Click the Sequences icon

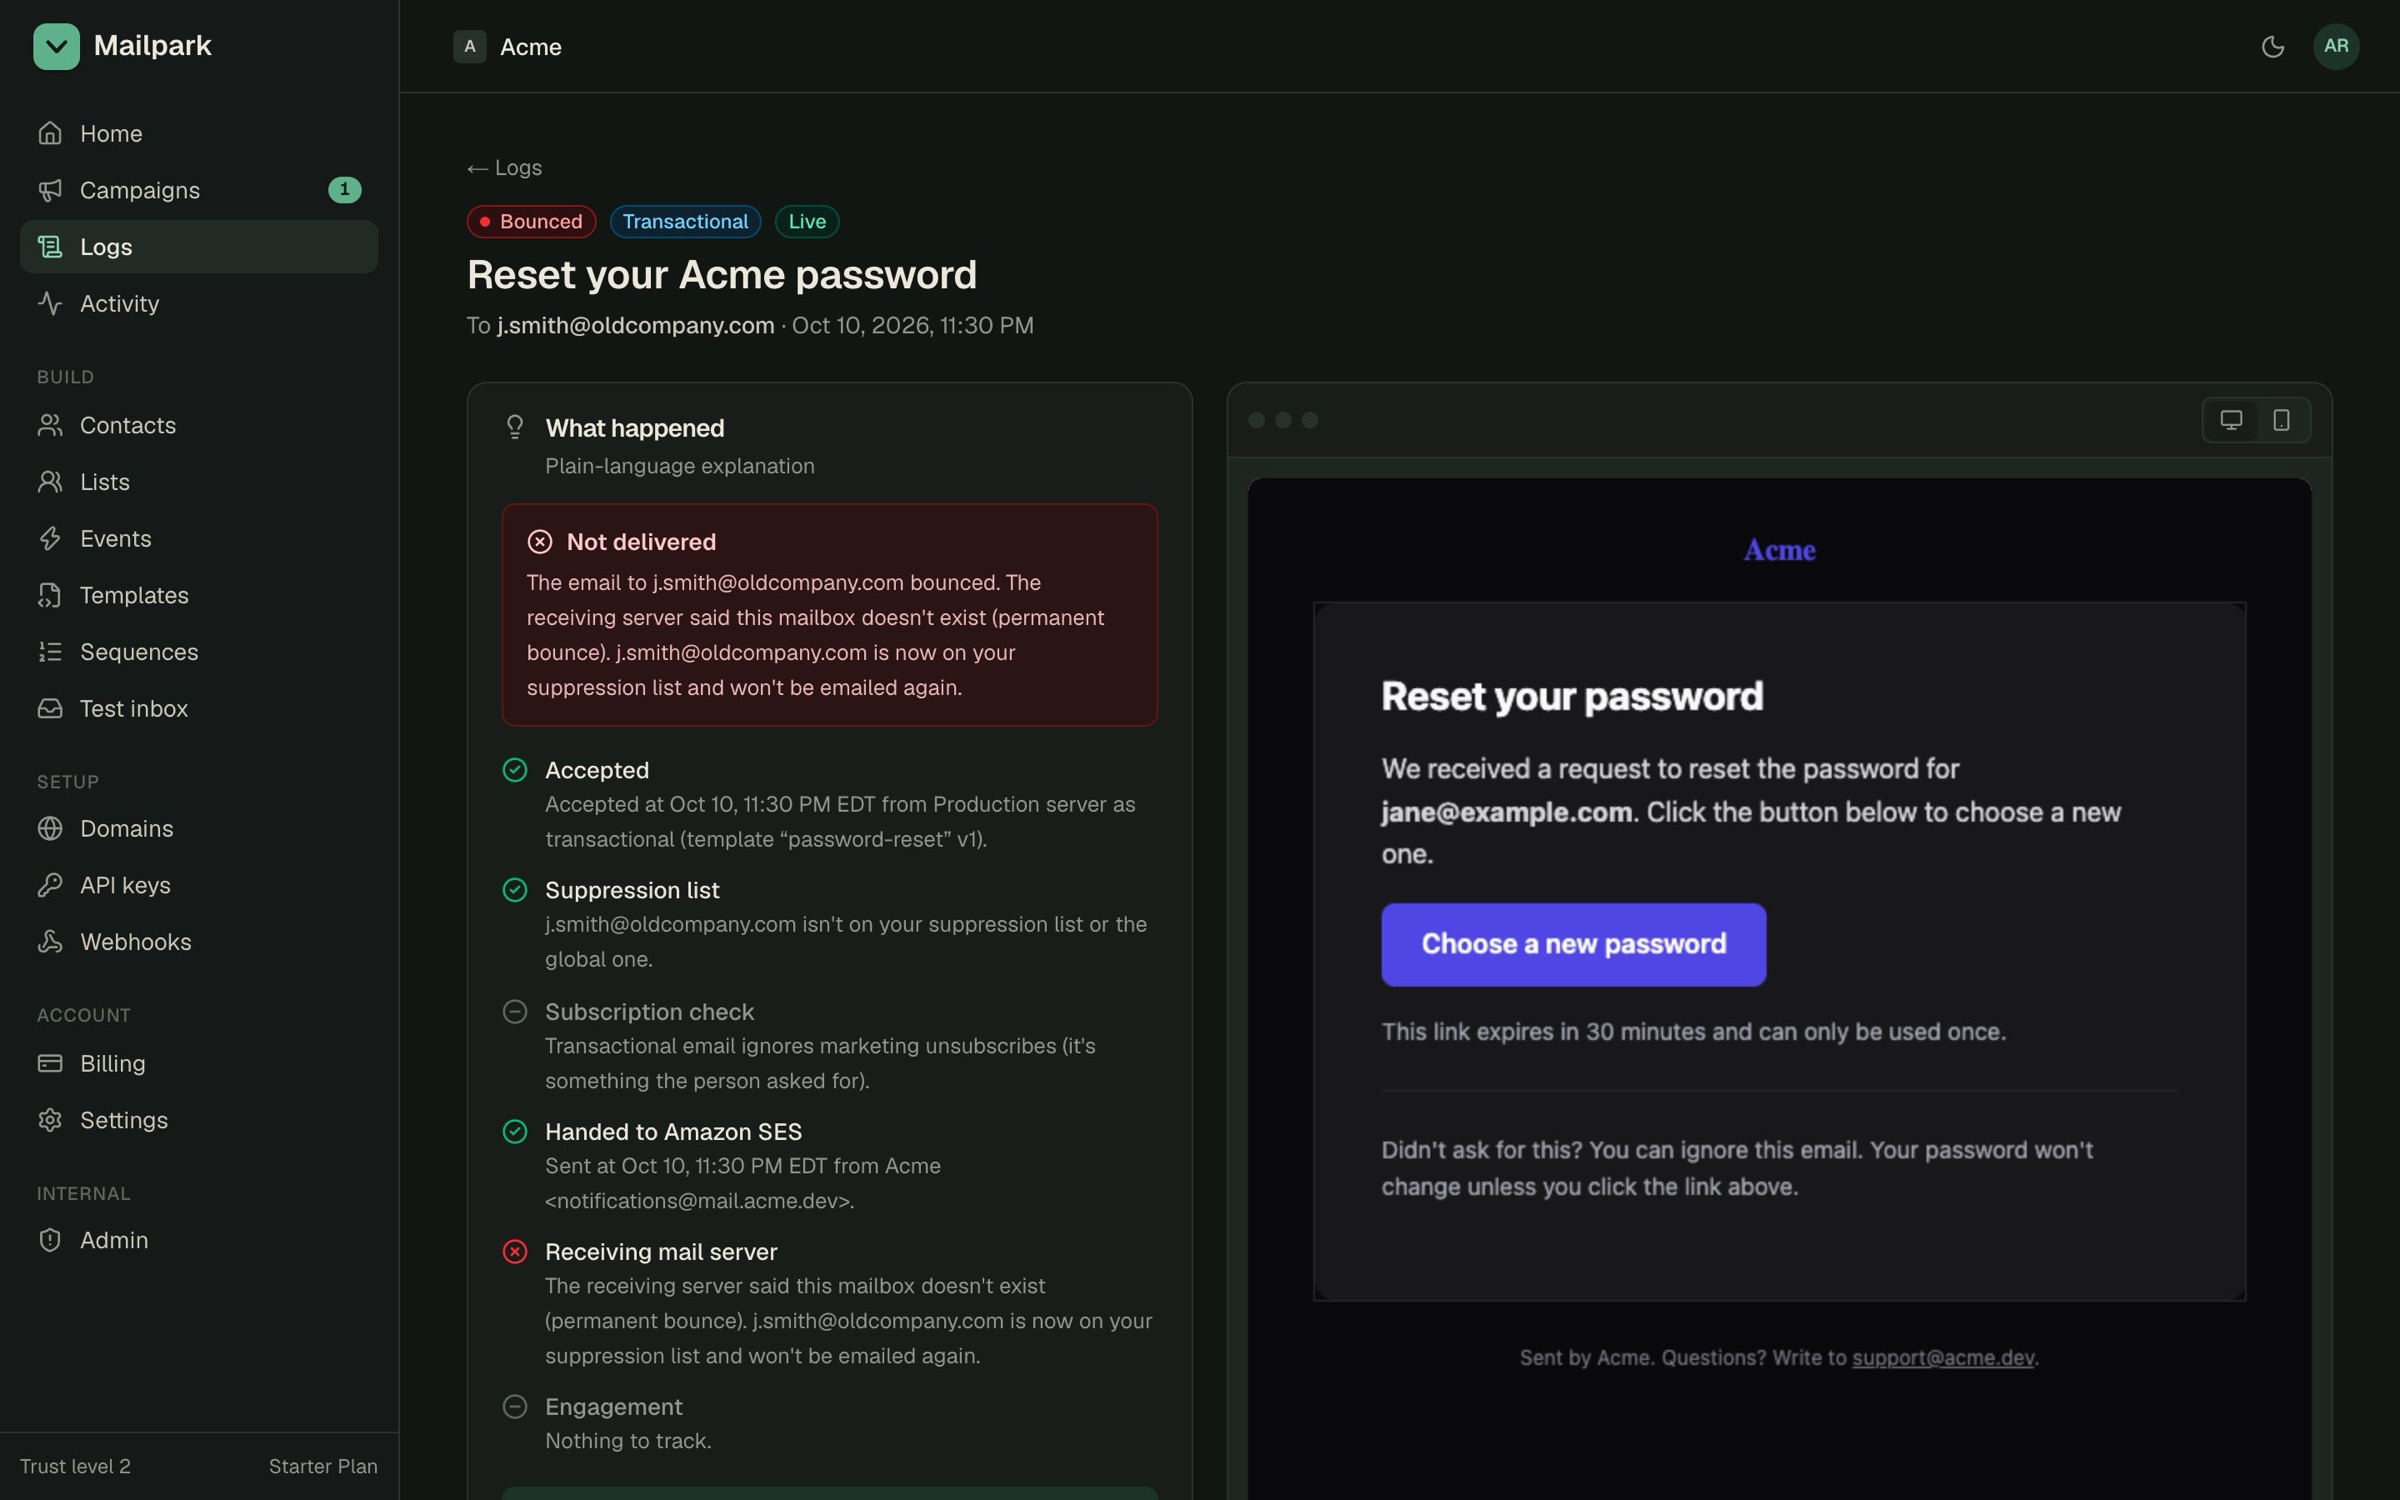[x=50, y=652]
